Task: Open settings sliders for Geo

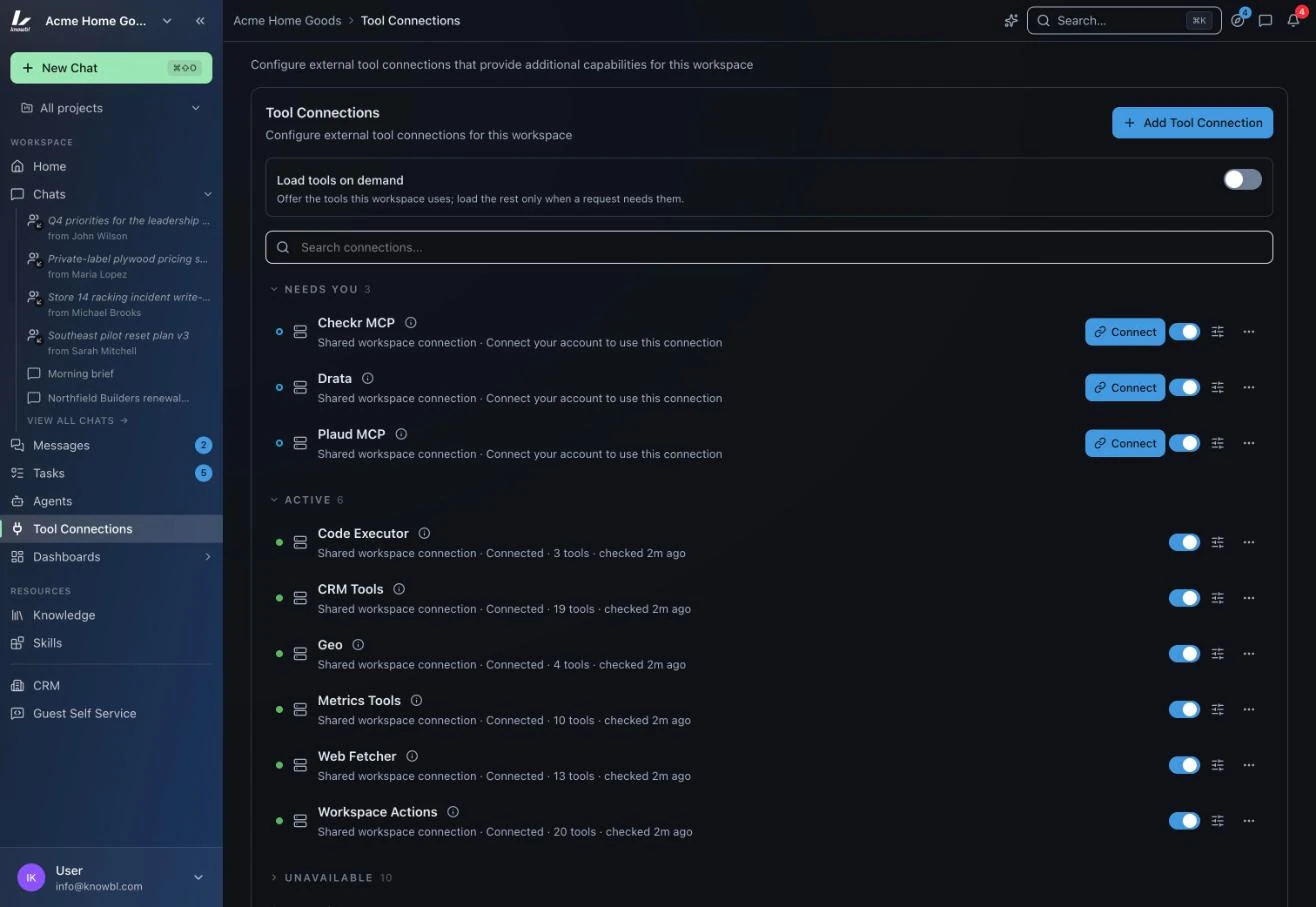Action: point(1217,654)
